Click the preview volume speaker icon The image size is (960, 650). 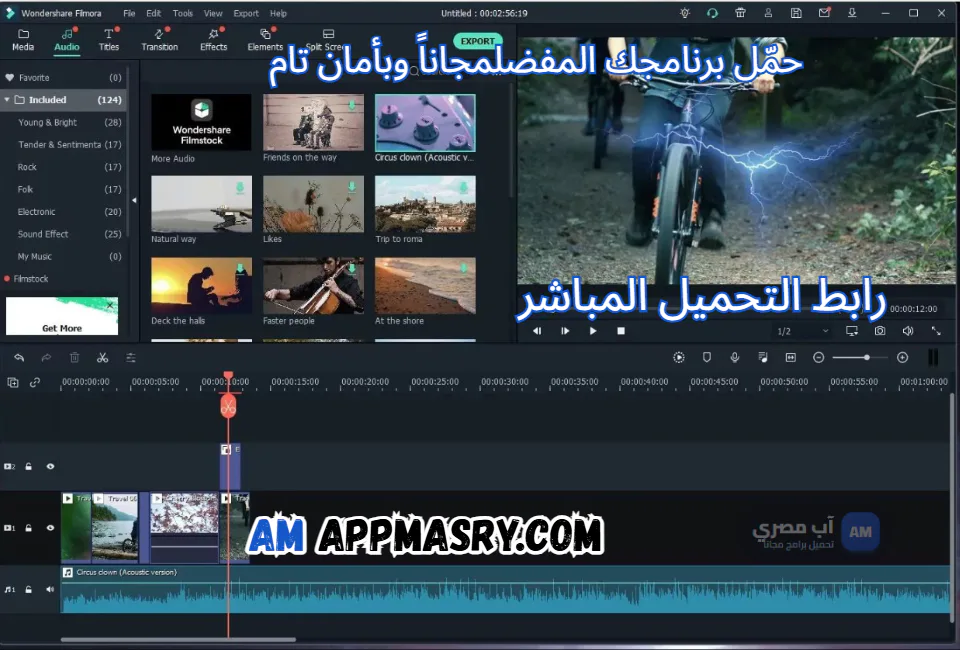click(x=908, y=331)
